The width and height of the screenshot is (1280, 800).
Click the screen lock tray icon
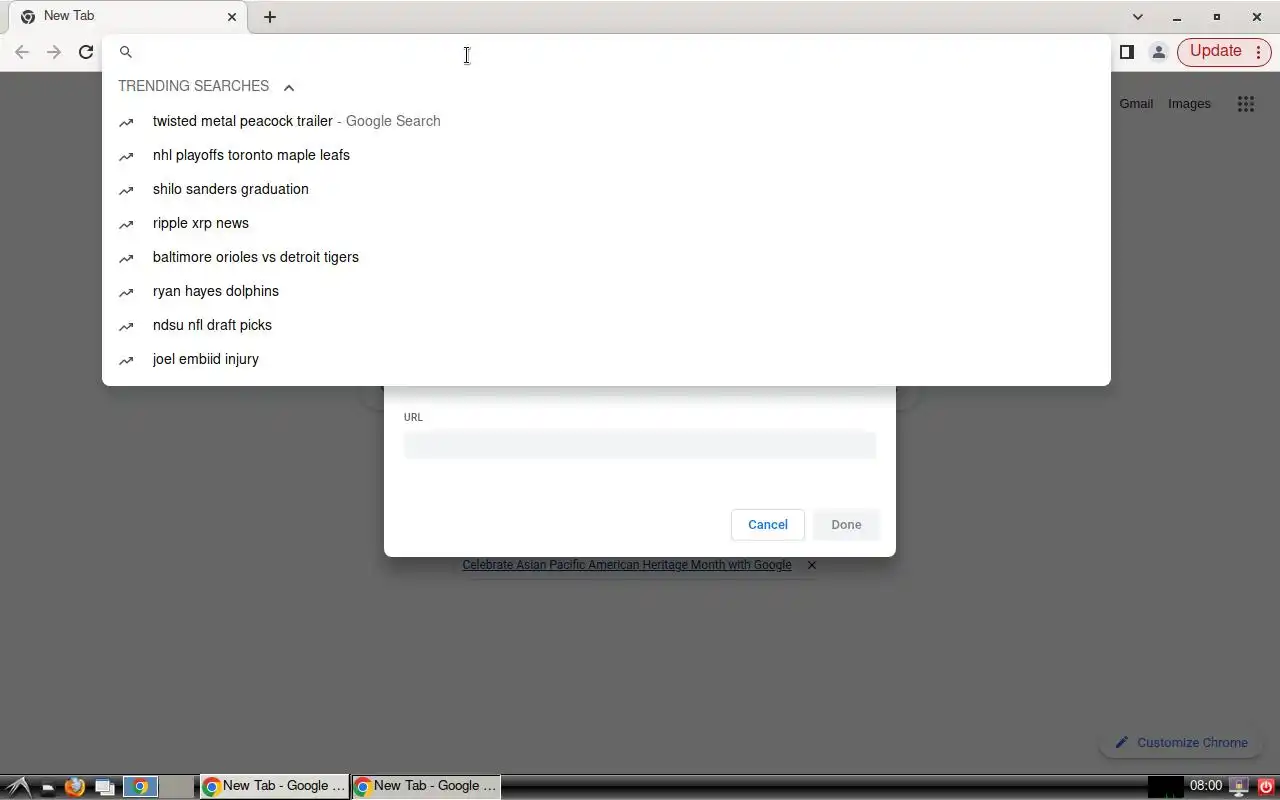(1239, 787)
